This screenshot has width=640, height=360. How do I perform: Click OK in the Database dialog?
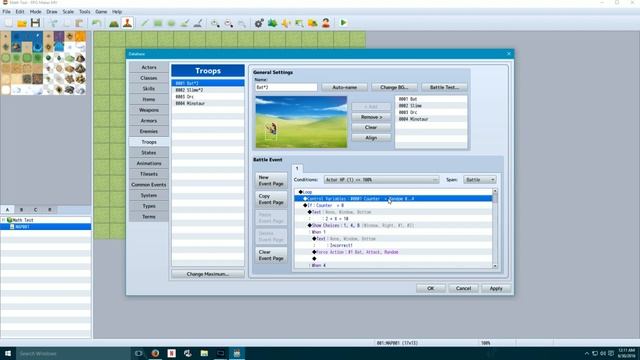click(x=431, y=289)
